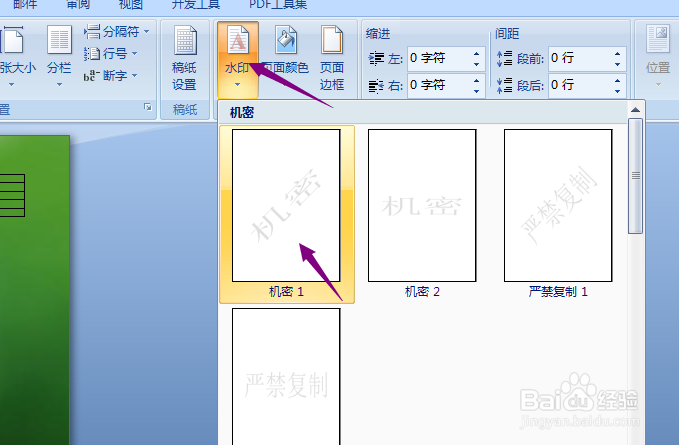Click the left indent icon beside 左
679x445 pixels.
(x=376, y=58)
